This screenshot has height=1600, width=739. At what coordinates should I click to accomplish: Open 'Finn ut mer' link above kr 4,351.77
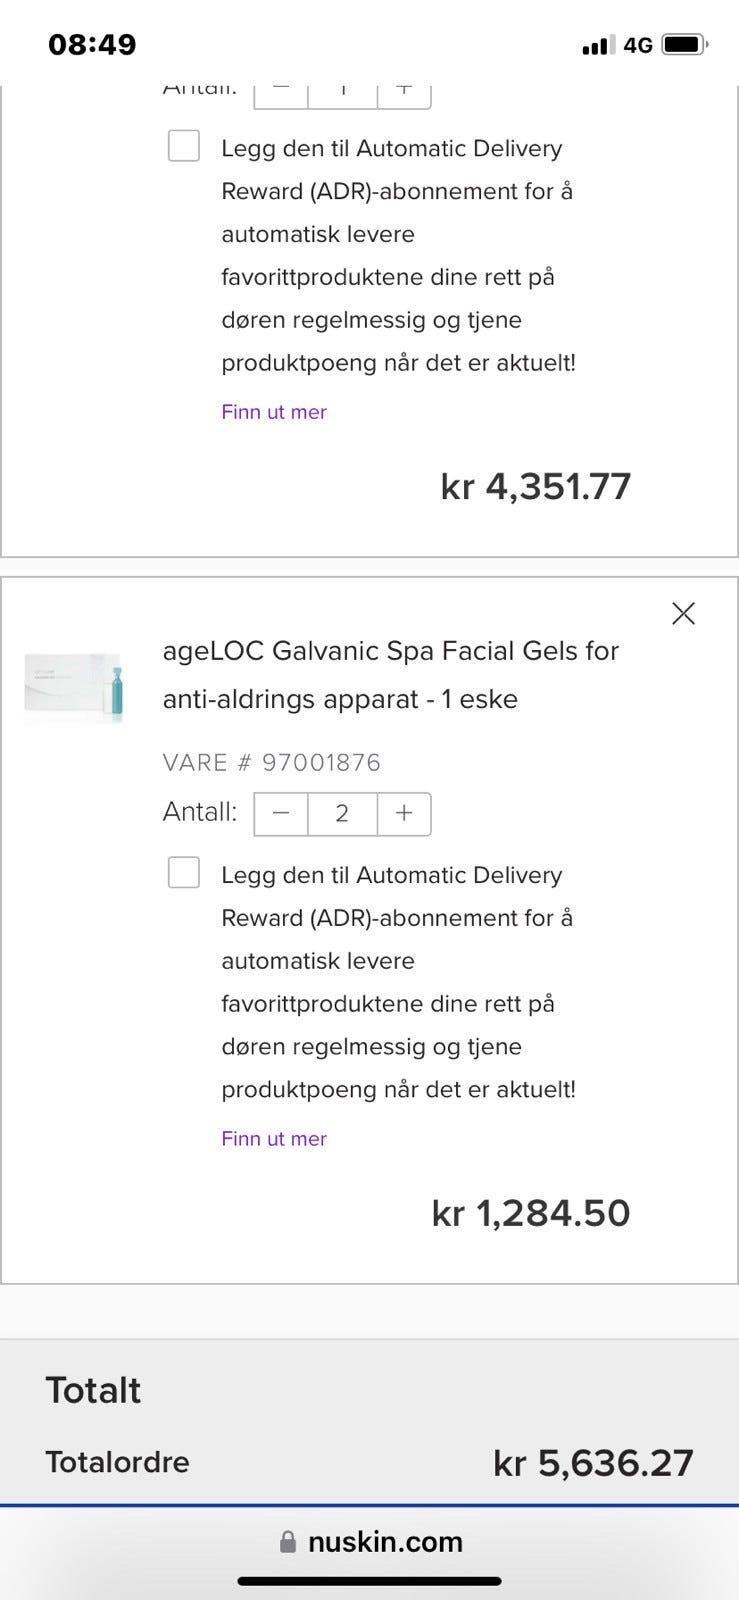pyautogui.click(x=274, y=412)
